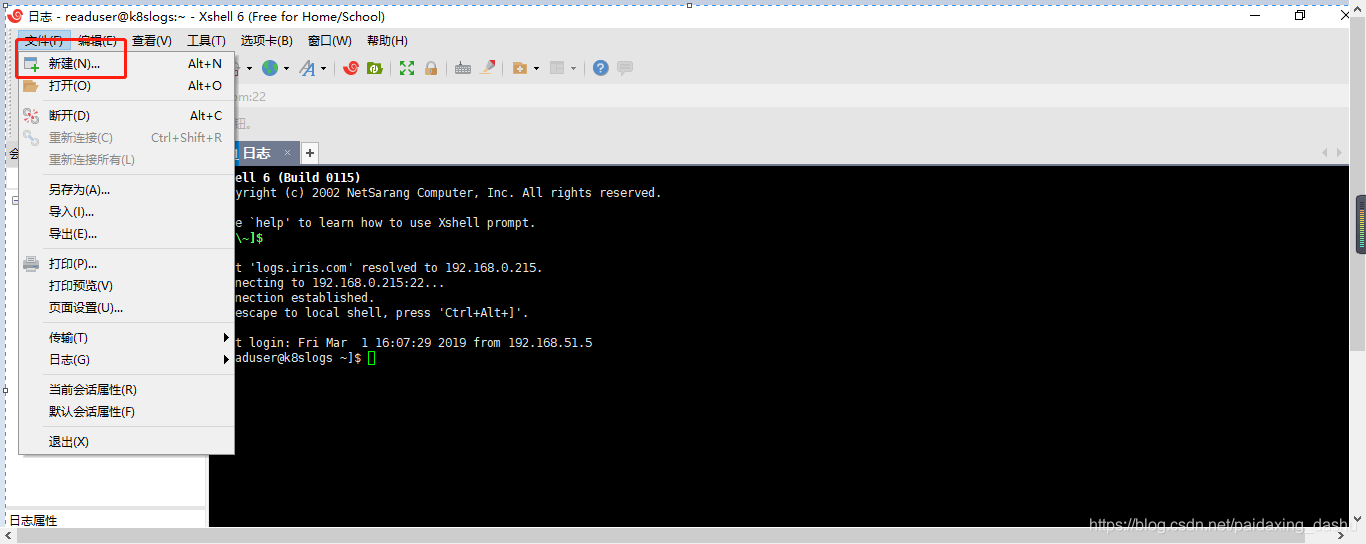
Task: Open 页面设置(U)... page setup
Action: (x=126, y=308)
